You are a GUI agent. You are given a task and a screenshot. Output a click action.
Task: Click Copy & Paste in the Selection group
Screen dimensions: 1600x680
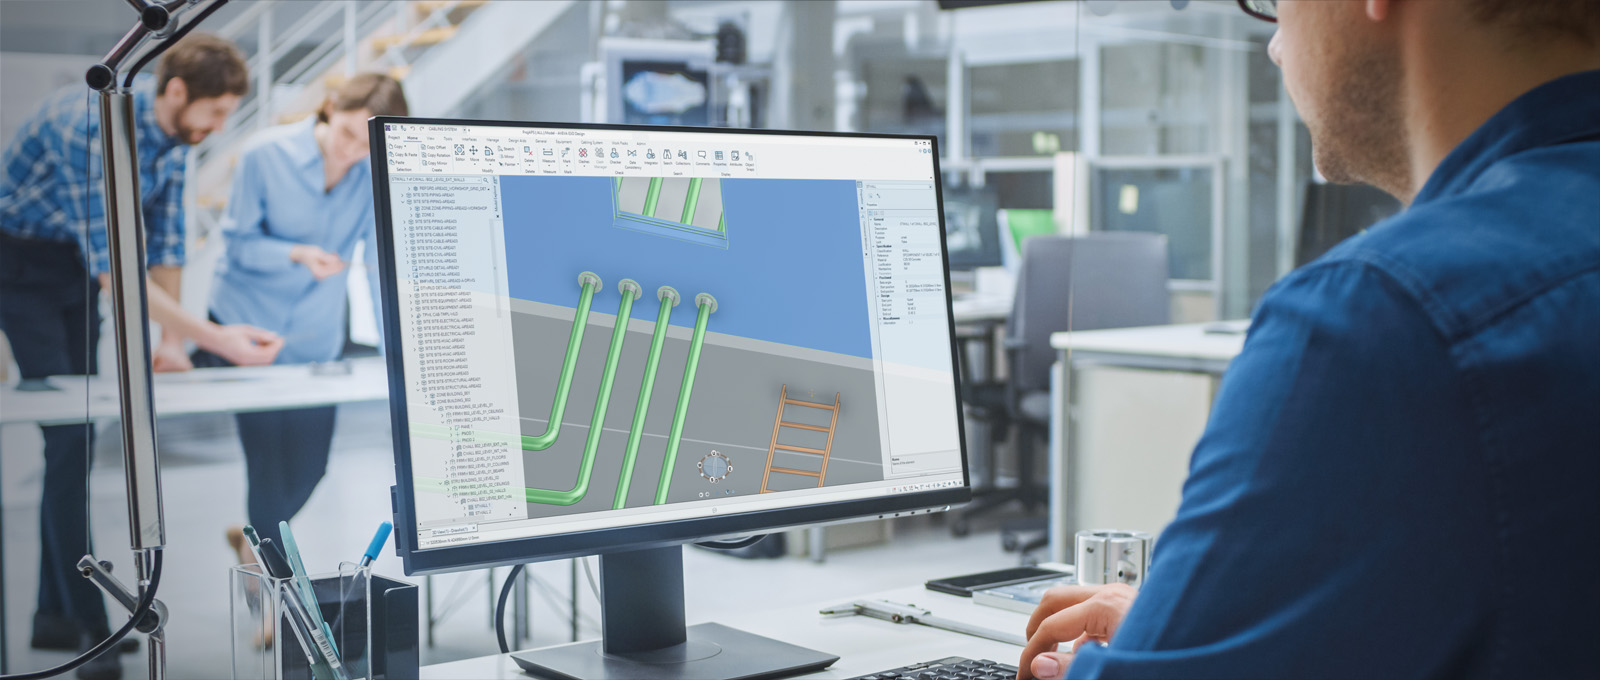pyautogui.click(x=403, y=154)
